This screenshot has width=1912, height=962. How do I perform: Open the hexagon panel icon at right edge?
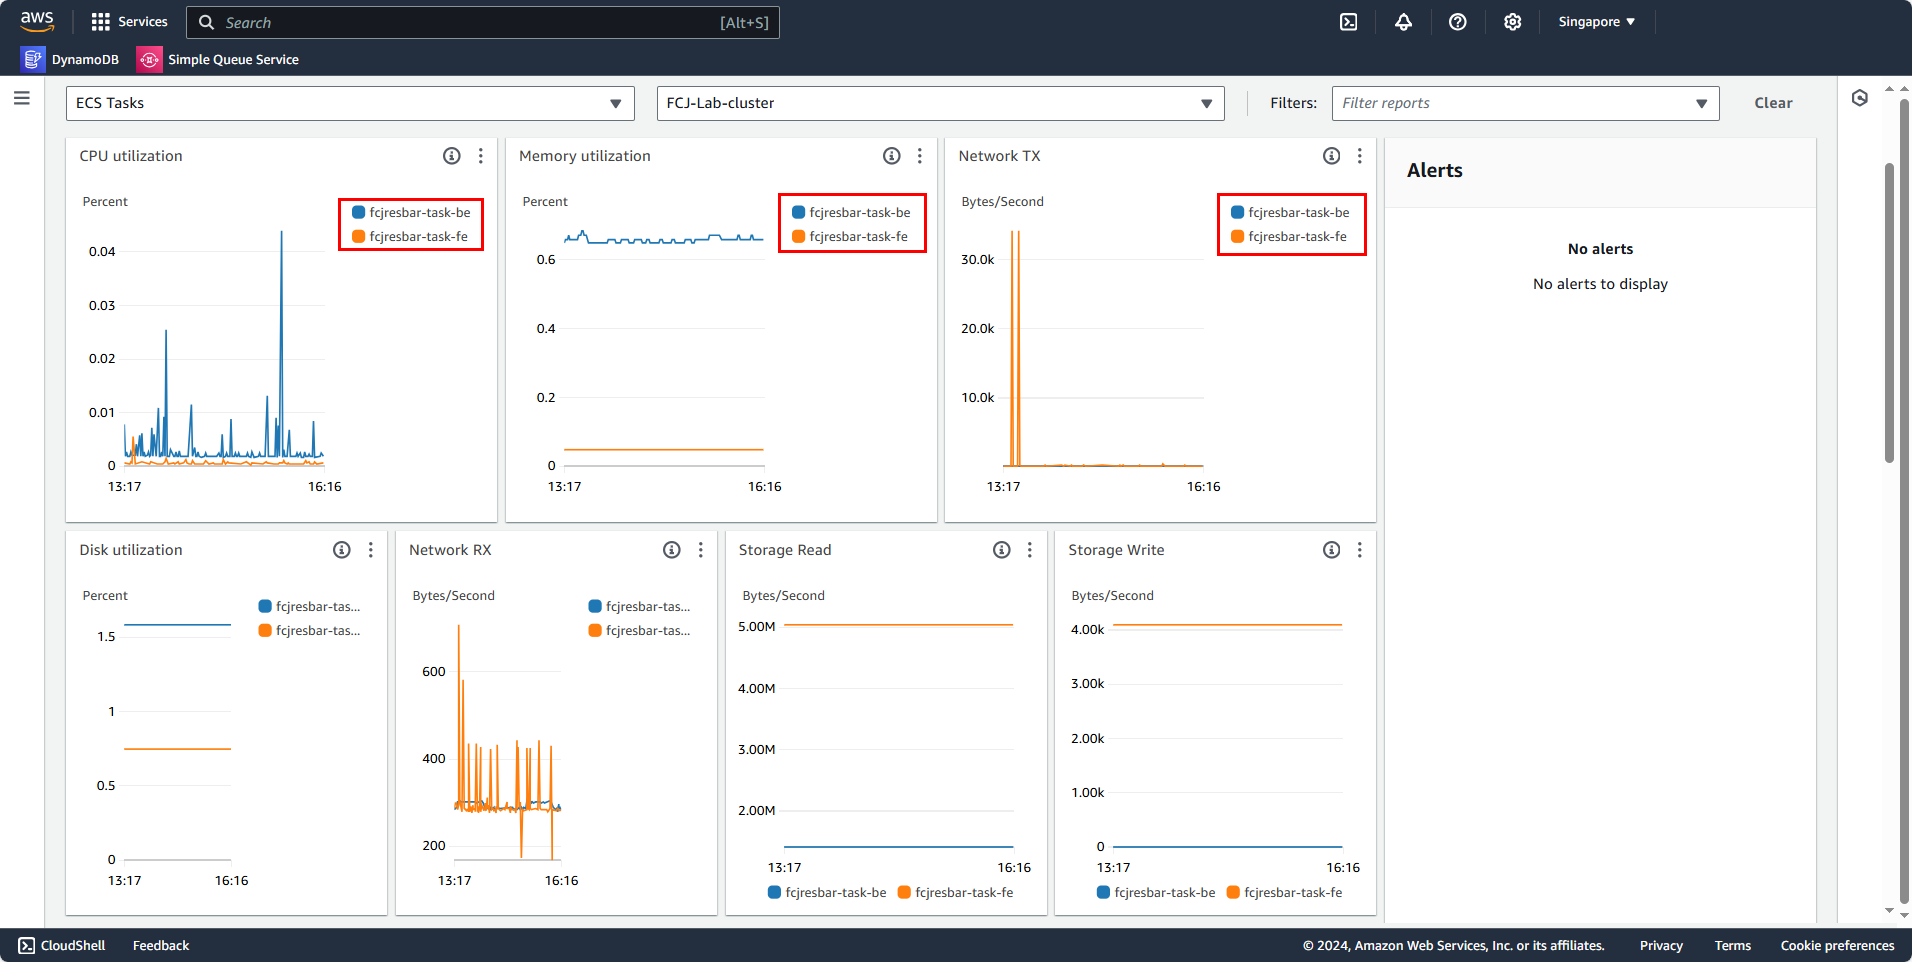click(1860, 98)
